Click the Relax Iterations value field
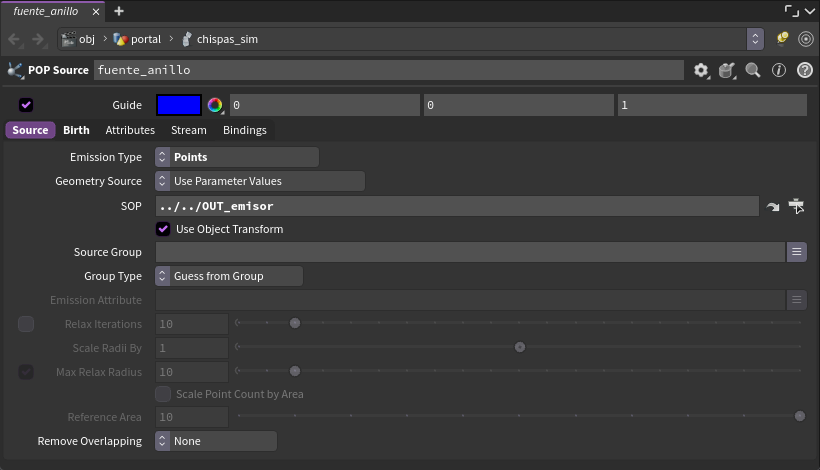The image size is (820, 470). [192, 324]
